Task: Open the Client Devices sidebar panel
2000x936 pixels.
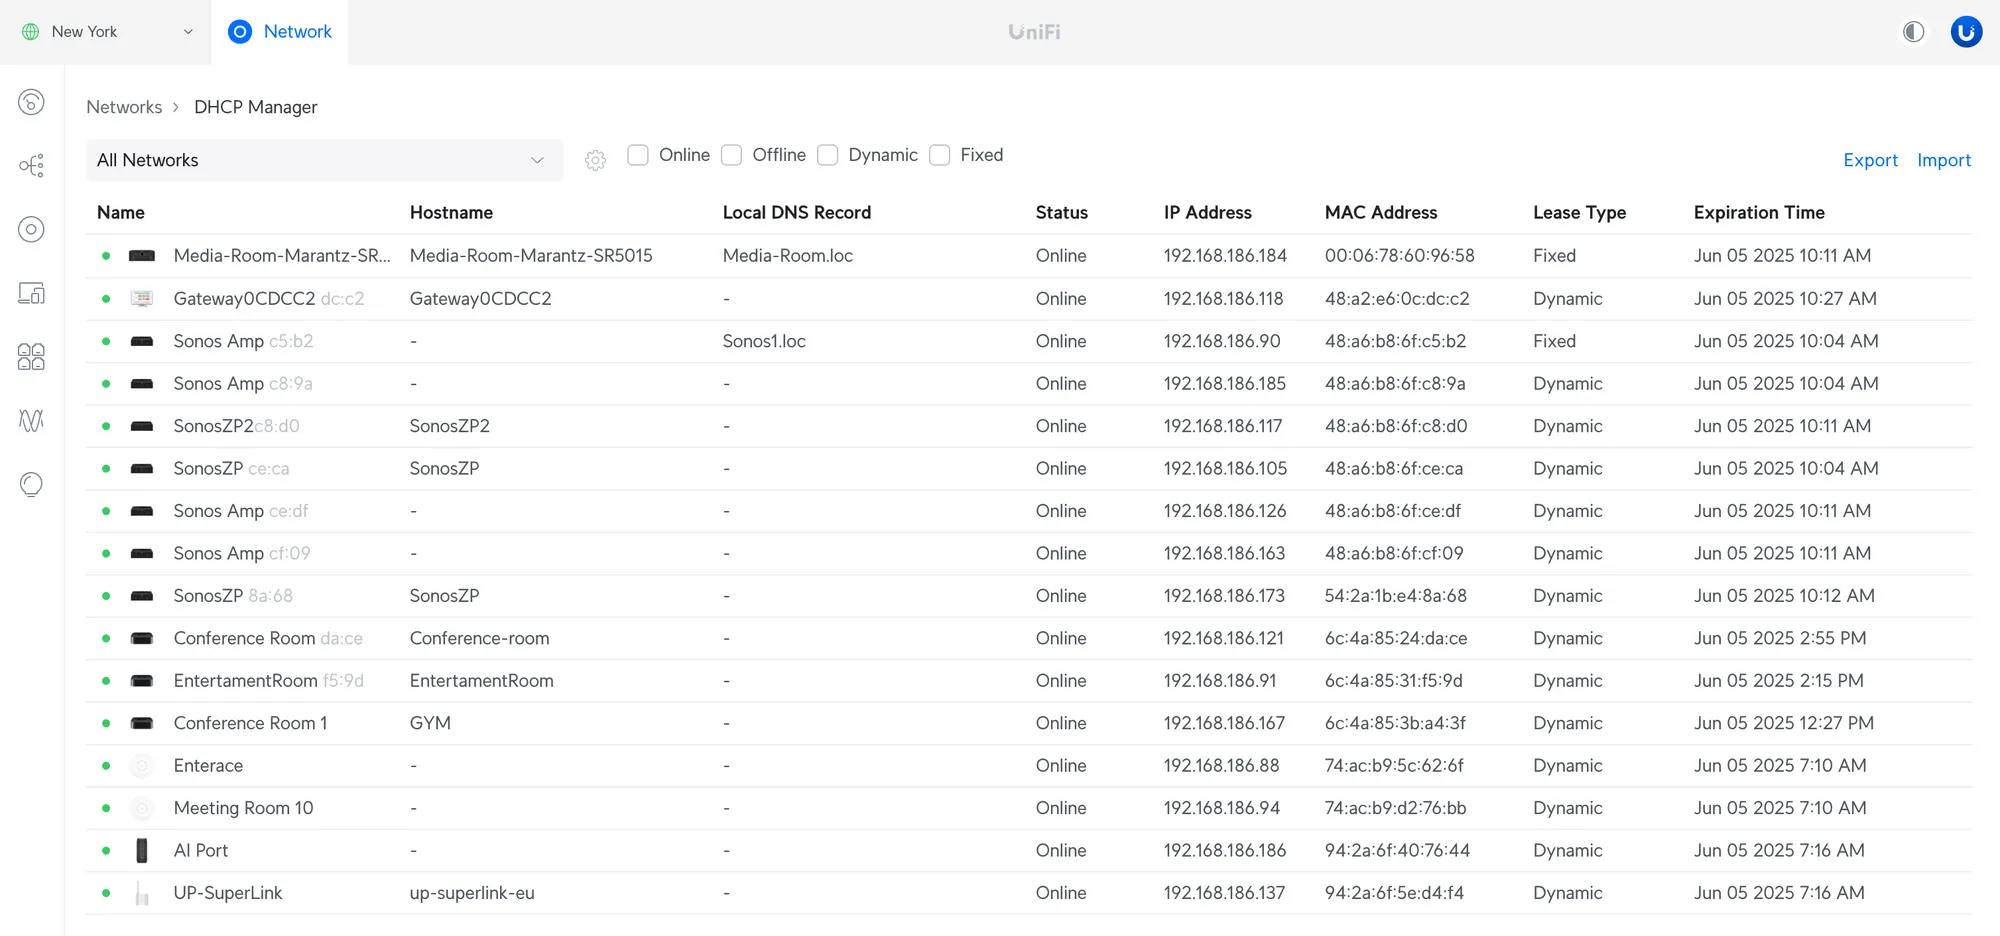Action: 31,293
